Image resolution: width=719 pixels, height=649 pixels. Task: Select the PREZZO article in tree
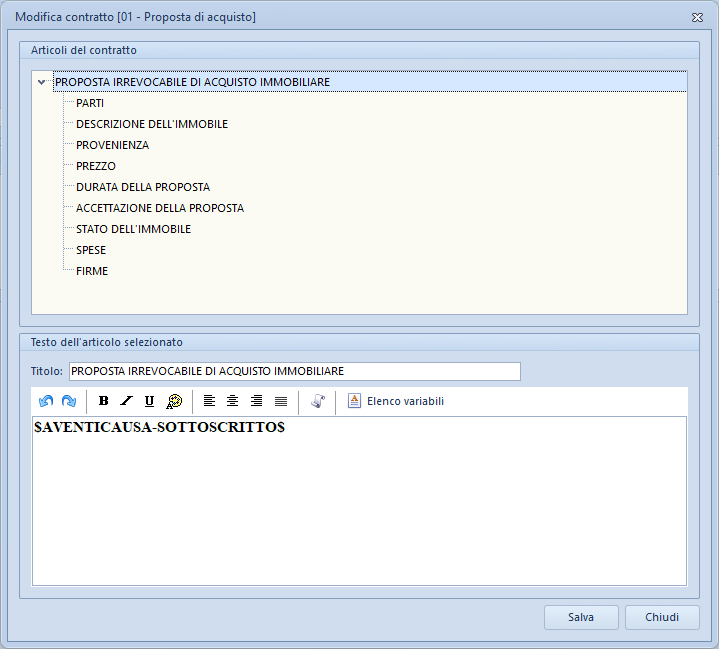96,166
